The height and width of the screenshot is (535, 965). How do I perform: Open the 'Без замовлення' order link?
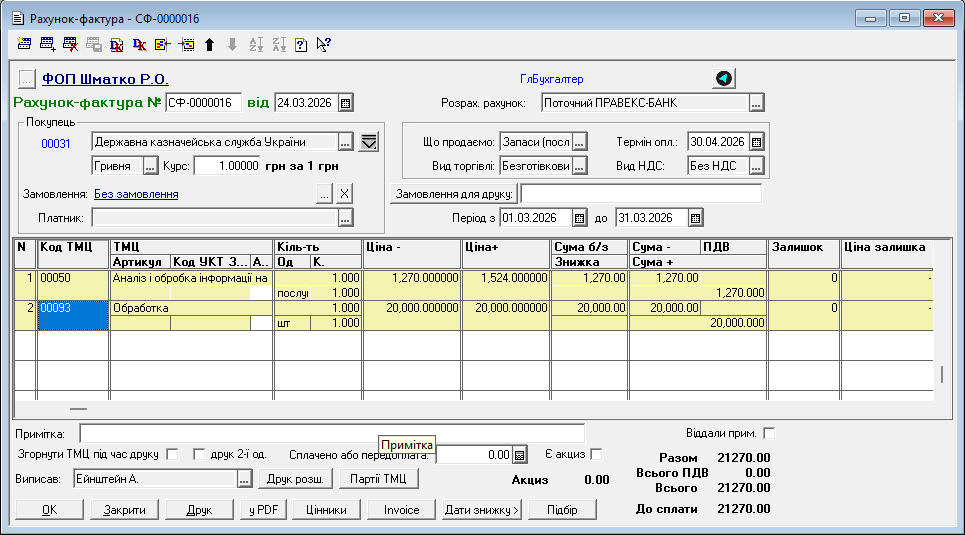(136, 194)
